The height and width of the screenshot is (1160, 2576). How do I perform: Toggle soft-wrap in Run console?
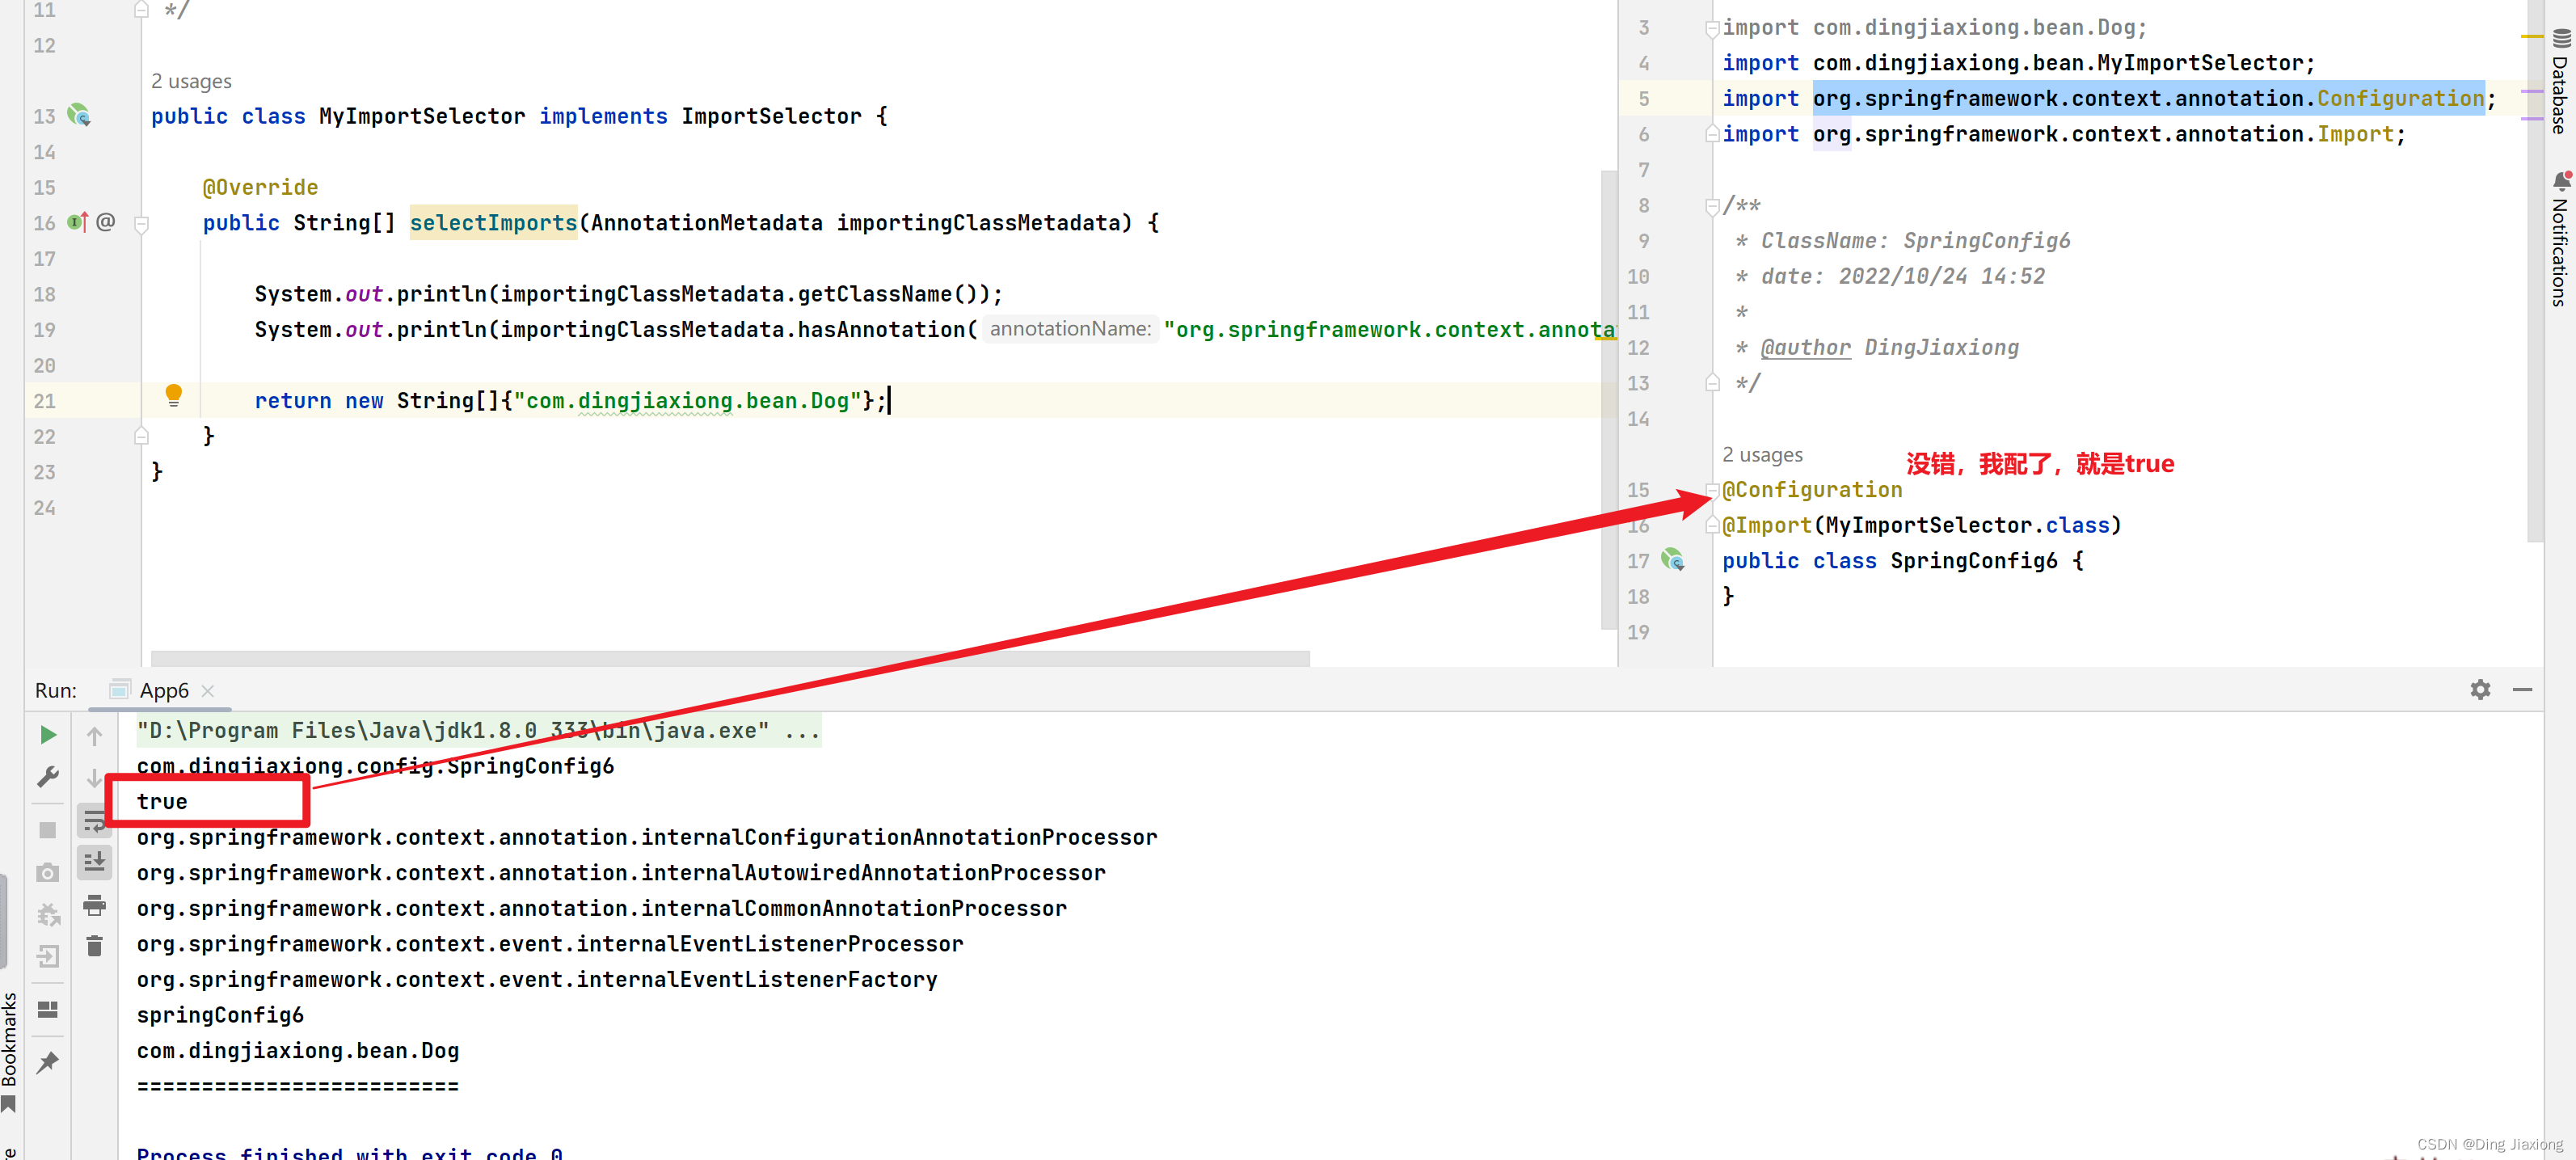tap(94, 821)
